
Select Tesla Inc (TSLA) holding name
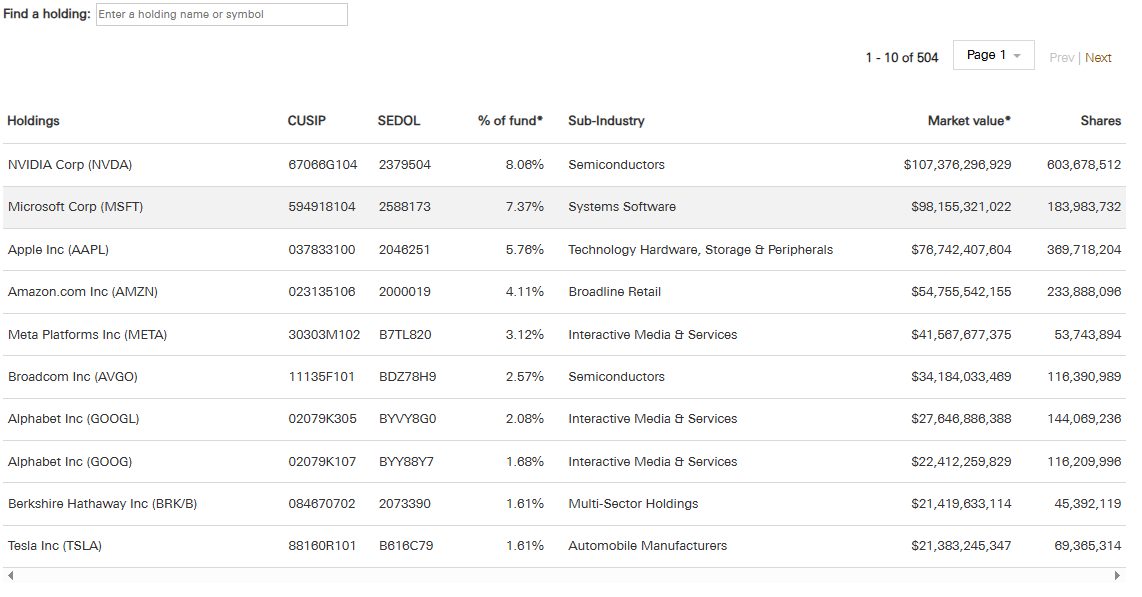pyautogui.click(x=55, y=546)
